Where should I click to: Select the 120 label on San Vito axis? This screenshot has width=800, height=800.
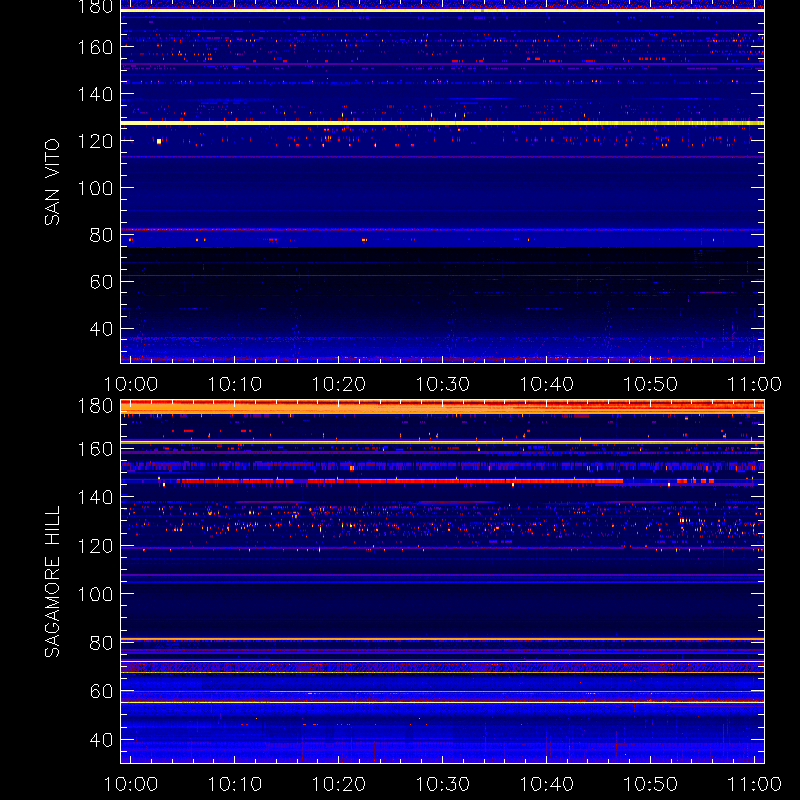[95, 141]
